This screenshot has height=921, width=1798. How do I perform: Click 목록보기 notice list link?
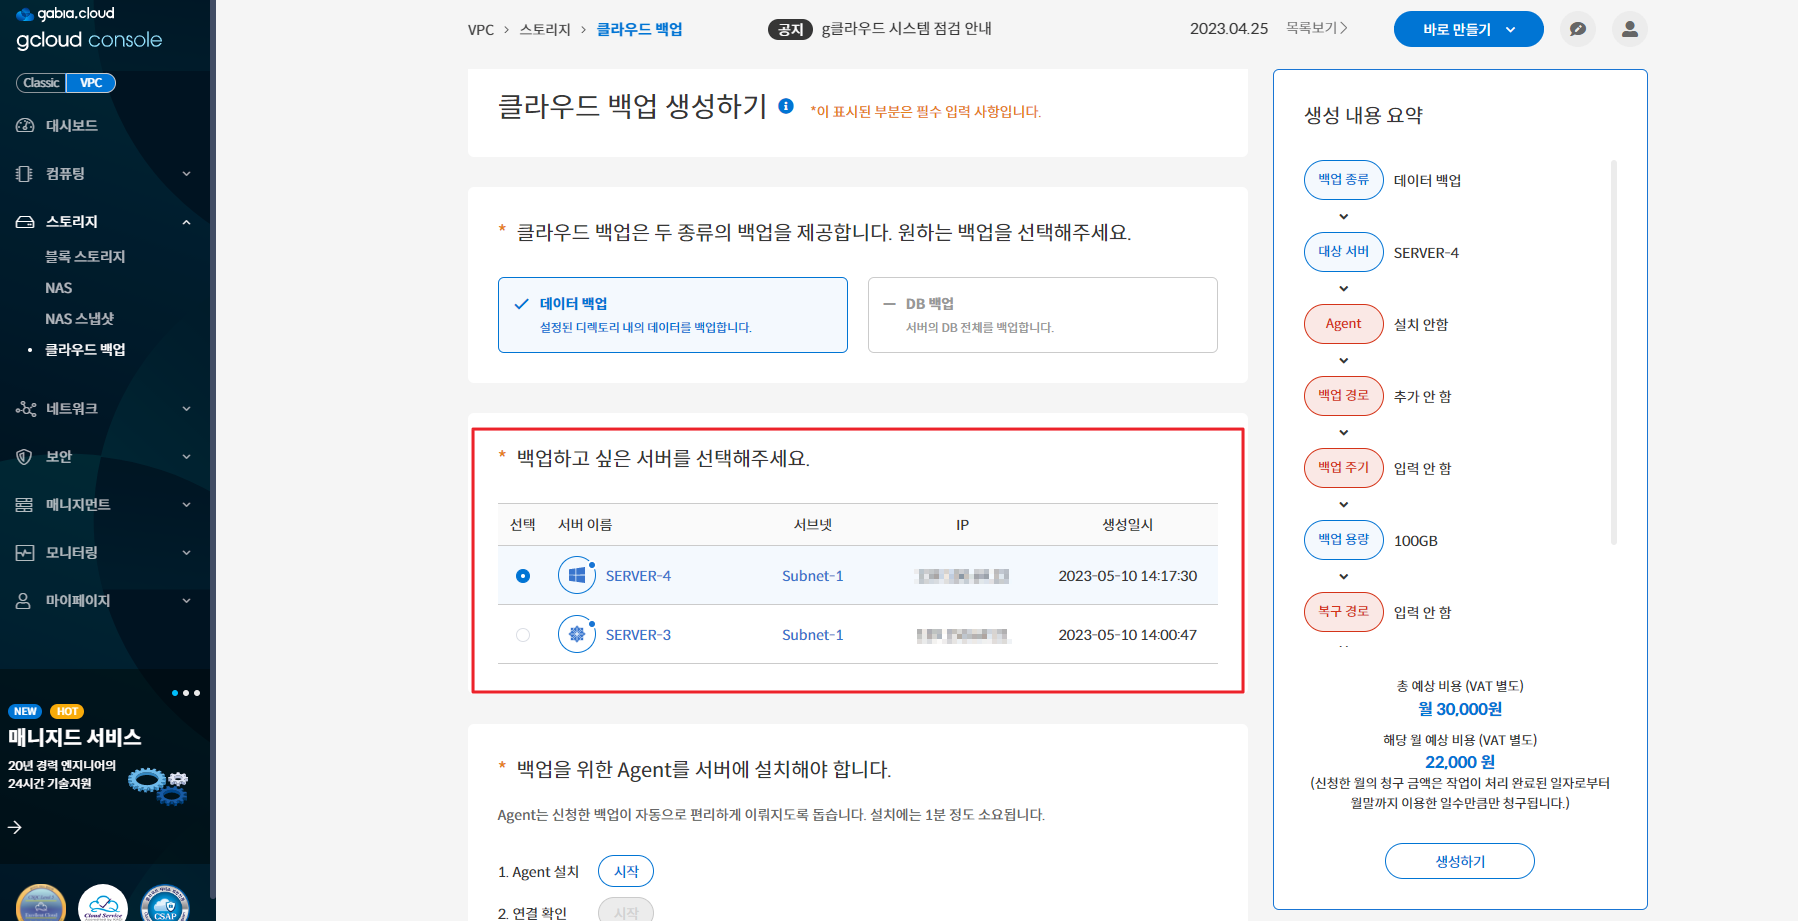pyautogui.click(x=1316, y=28)
